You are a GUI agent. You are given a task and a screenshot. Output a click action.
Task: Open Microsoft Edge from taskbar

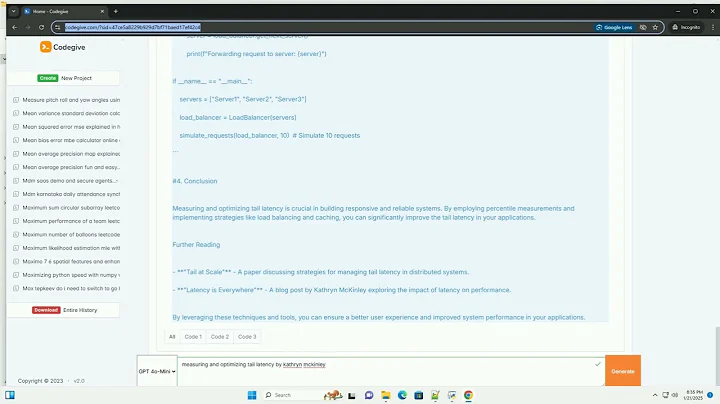point(402,395)
